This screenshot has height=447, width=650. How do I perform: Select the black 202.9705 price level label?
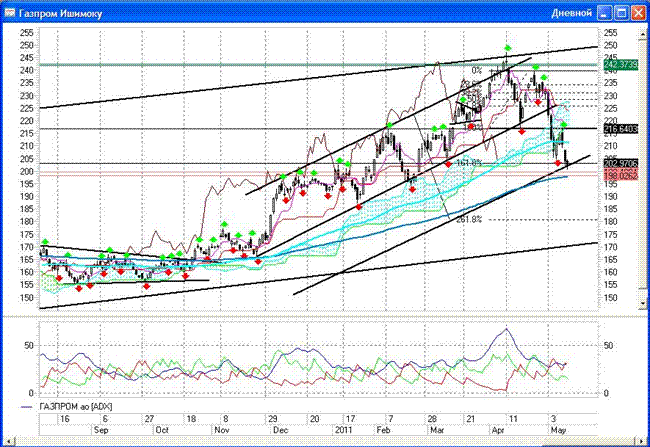click(621, 163)
